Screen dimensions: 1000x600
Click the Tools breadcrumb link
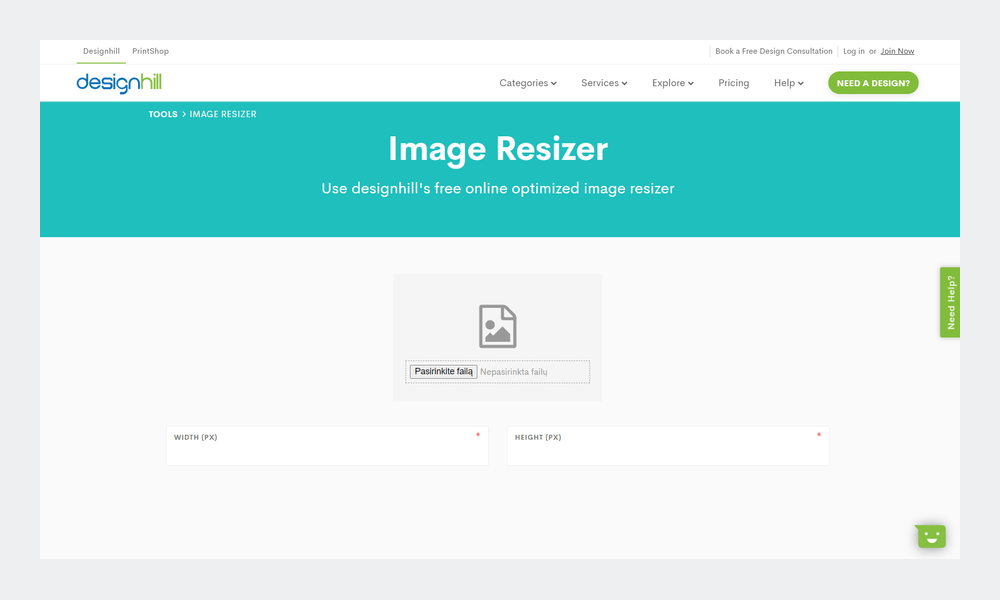163,114
